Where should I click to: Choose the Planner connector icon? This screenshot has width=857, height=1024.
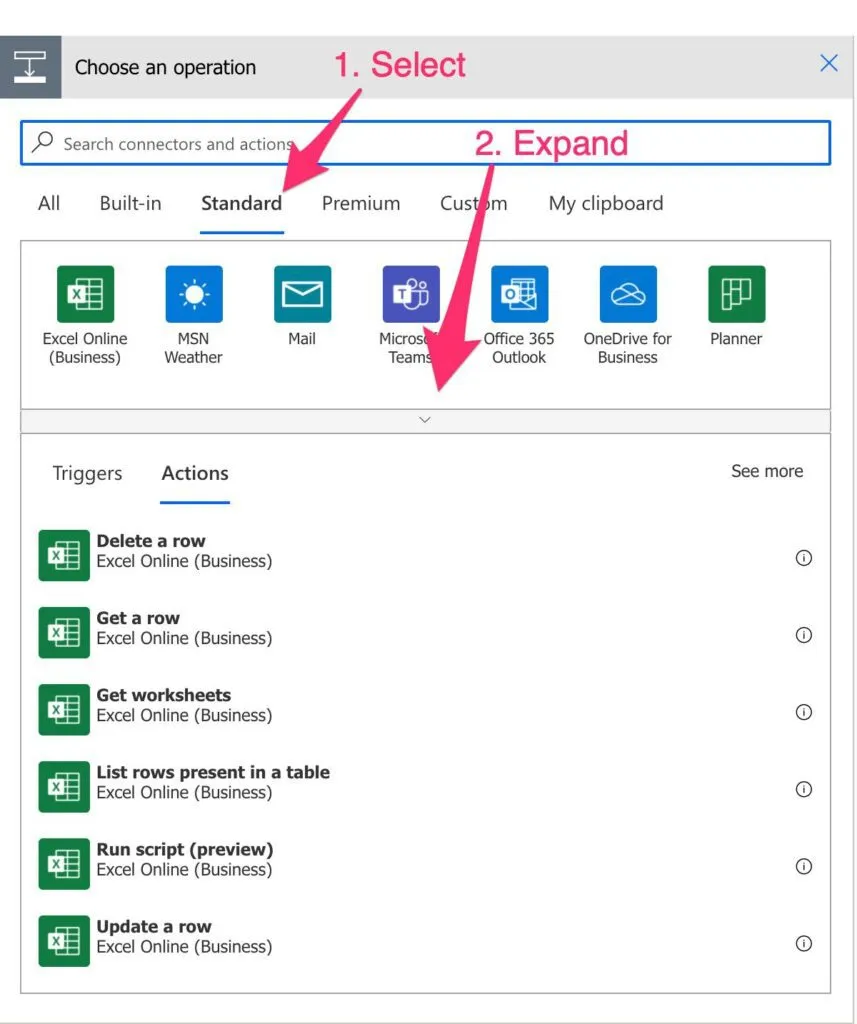736,294
